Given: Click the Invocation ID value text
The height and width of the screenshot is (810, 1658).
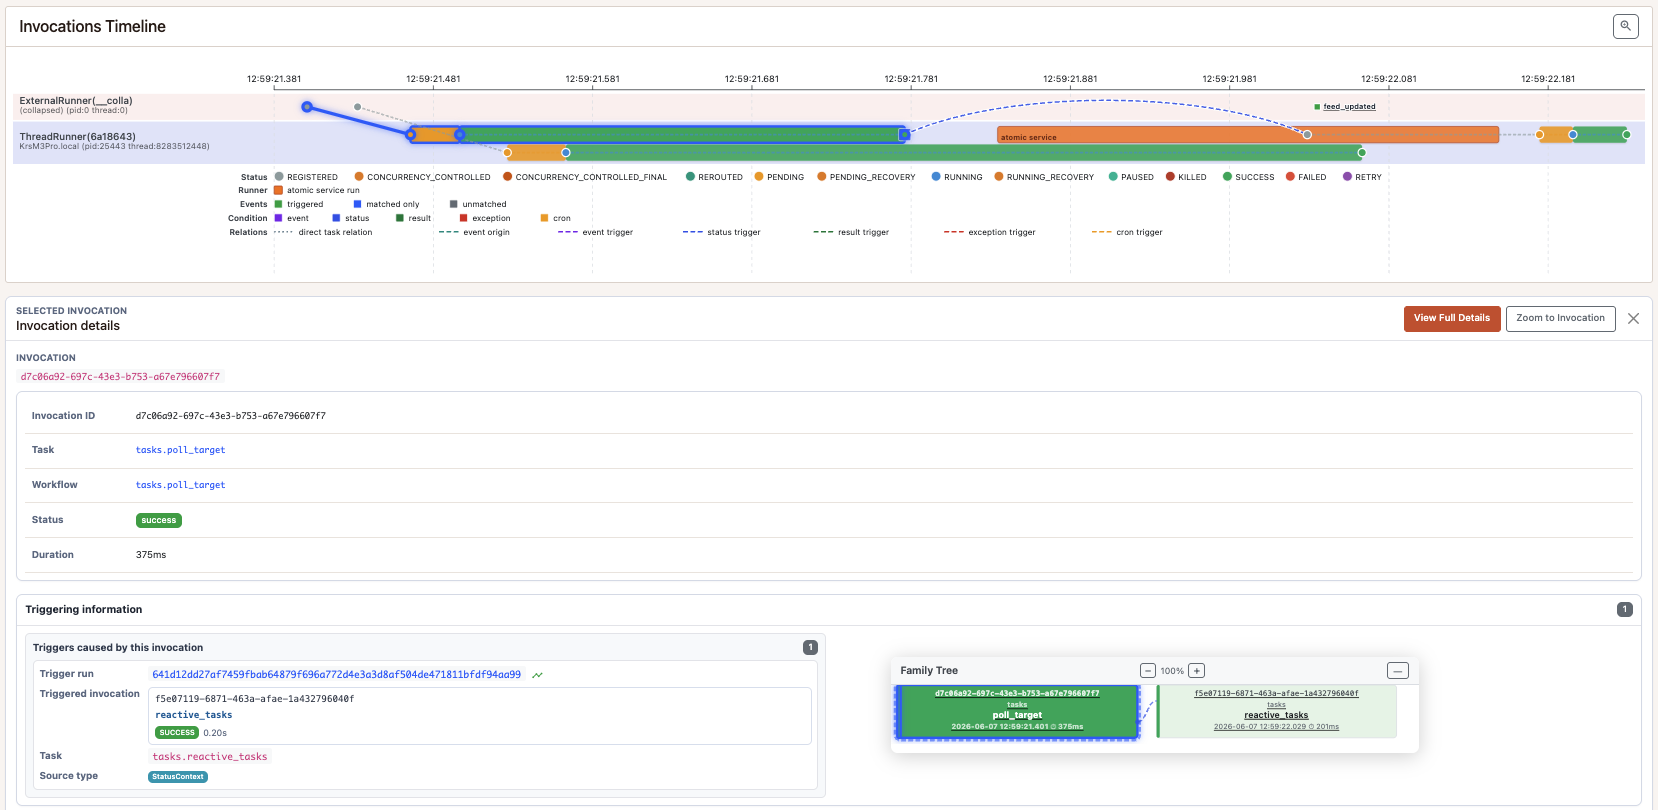Looking at the screenshot, I should click(231, 416).
